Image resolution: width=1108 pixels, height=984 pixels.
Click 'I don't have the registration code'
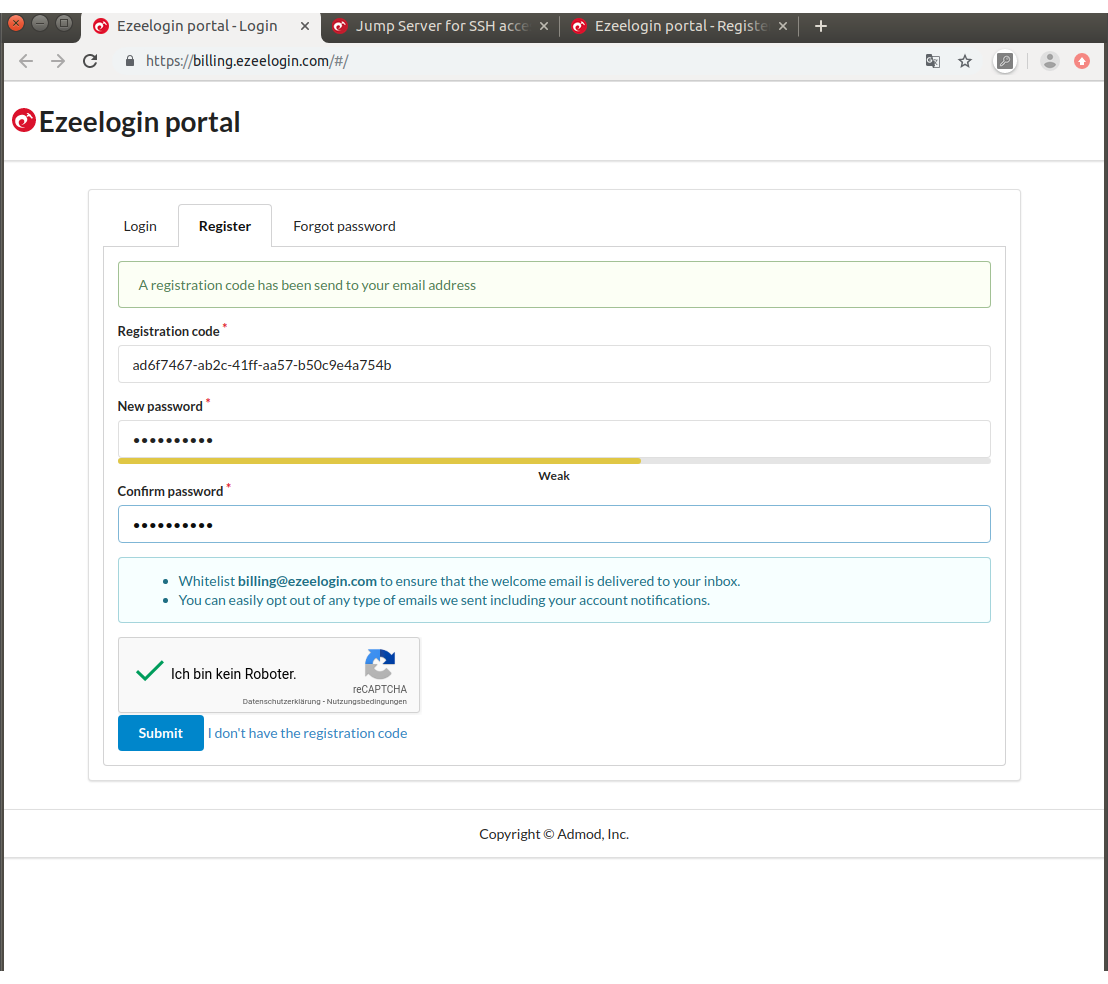point(307,733)
